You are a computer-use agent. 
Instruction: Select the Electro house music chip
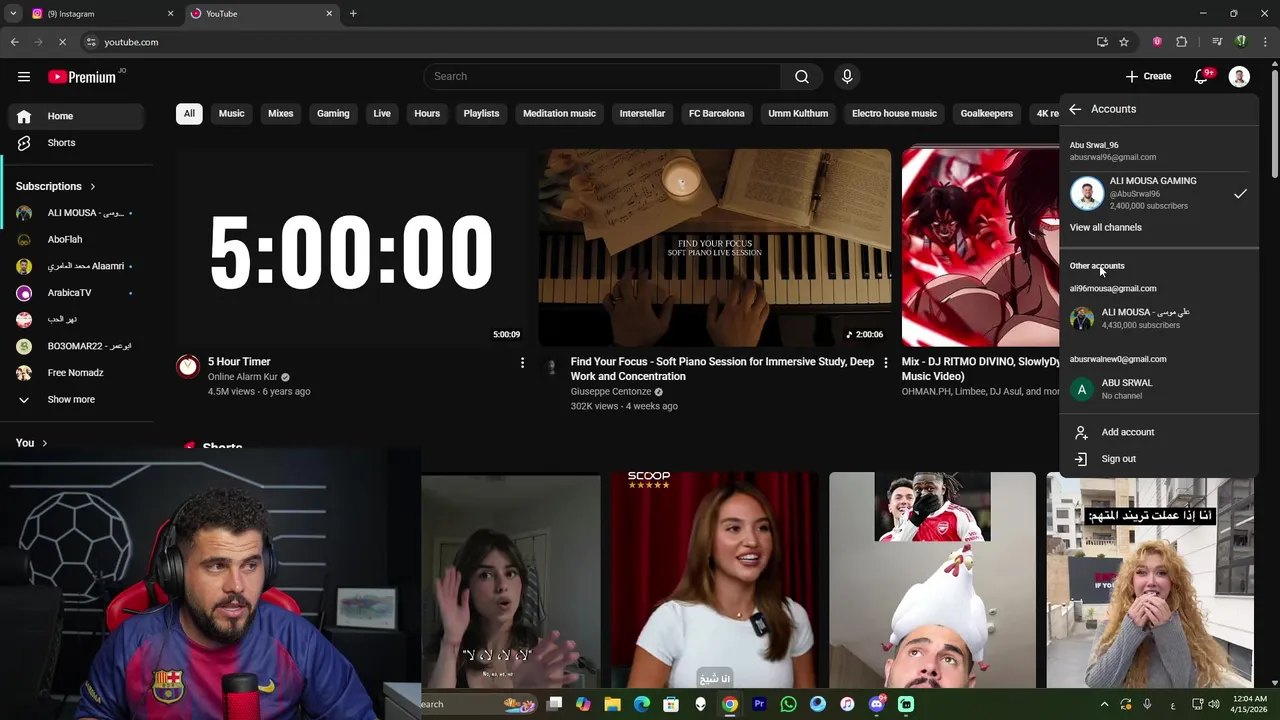coord(894,113)
